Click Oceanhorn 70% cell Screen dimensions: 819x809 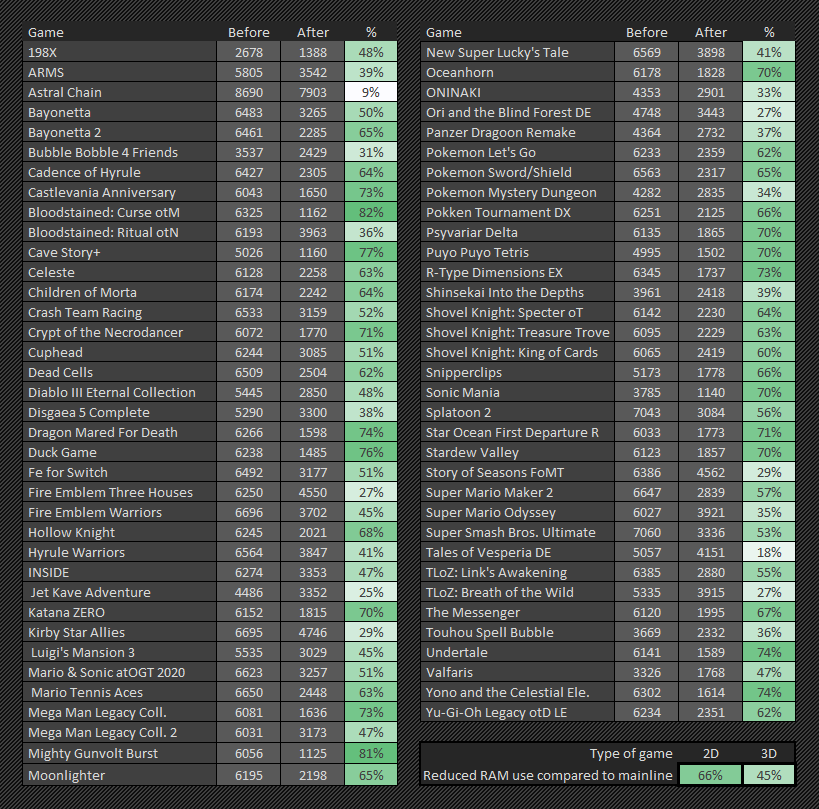tap(769, 73)
